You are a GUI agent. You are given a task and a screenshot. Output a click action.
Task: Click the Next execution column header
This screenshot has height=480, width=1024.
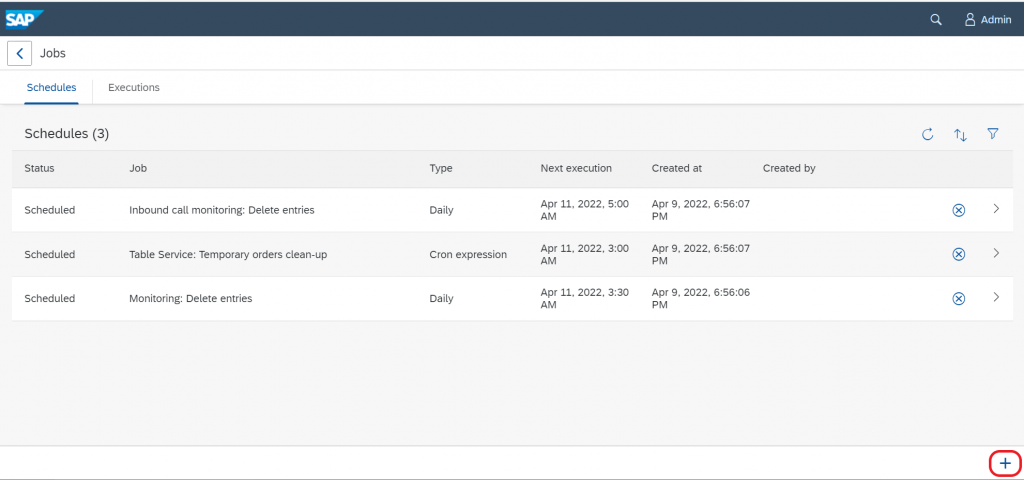(x=576, y=168)
